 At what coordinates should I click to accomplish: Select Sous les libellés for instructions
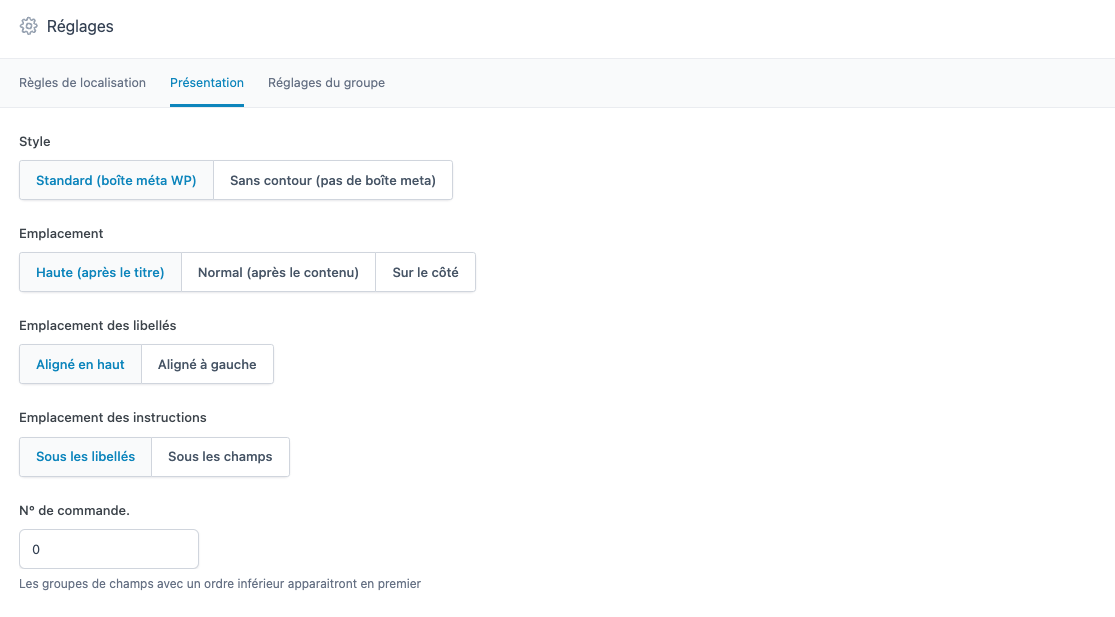pyautogui.click(x=85, y=457)
